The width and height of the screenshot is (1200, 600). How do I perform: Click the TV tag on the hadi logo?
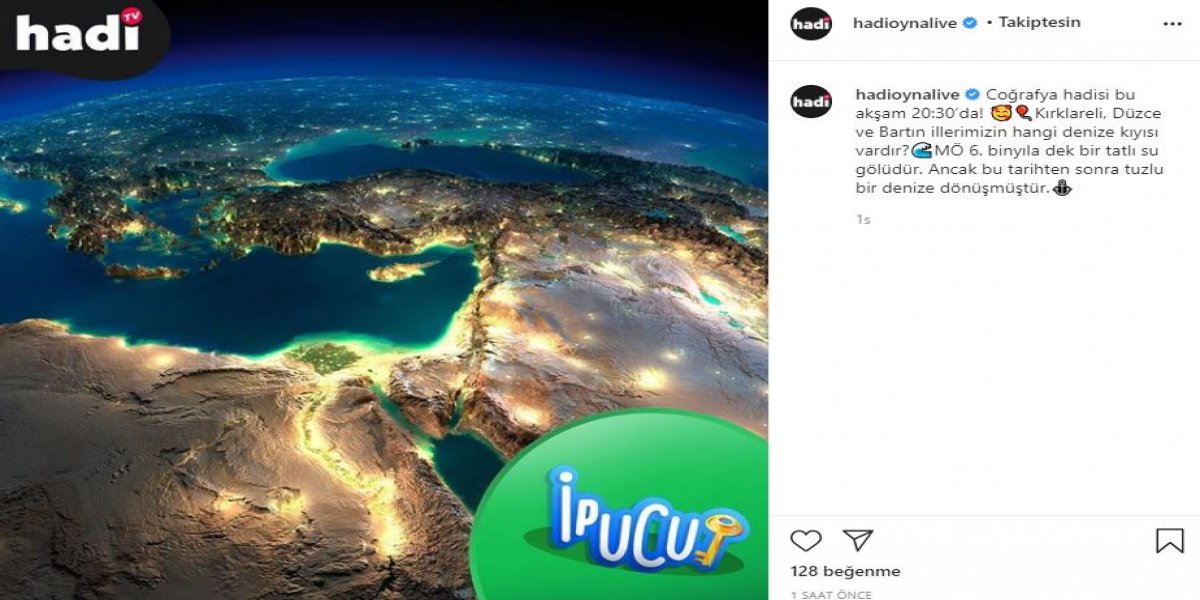129,15
